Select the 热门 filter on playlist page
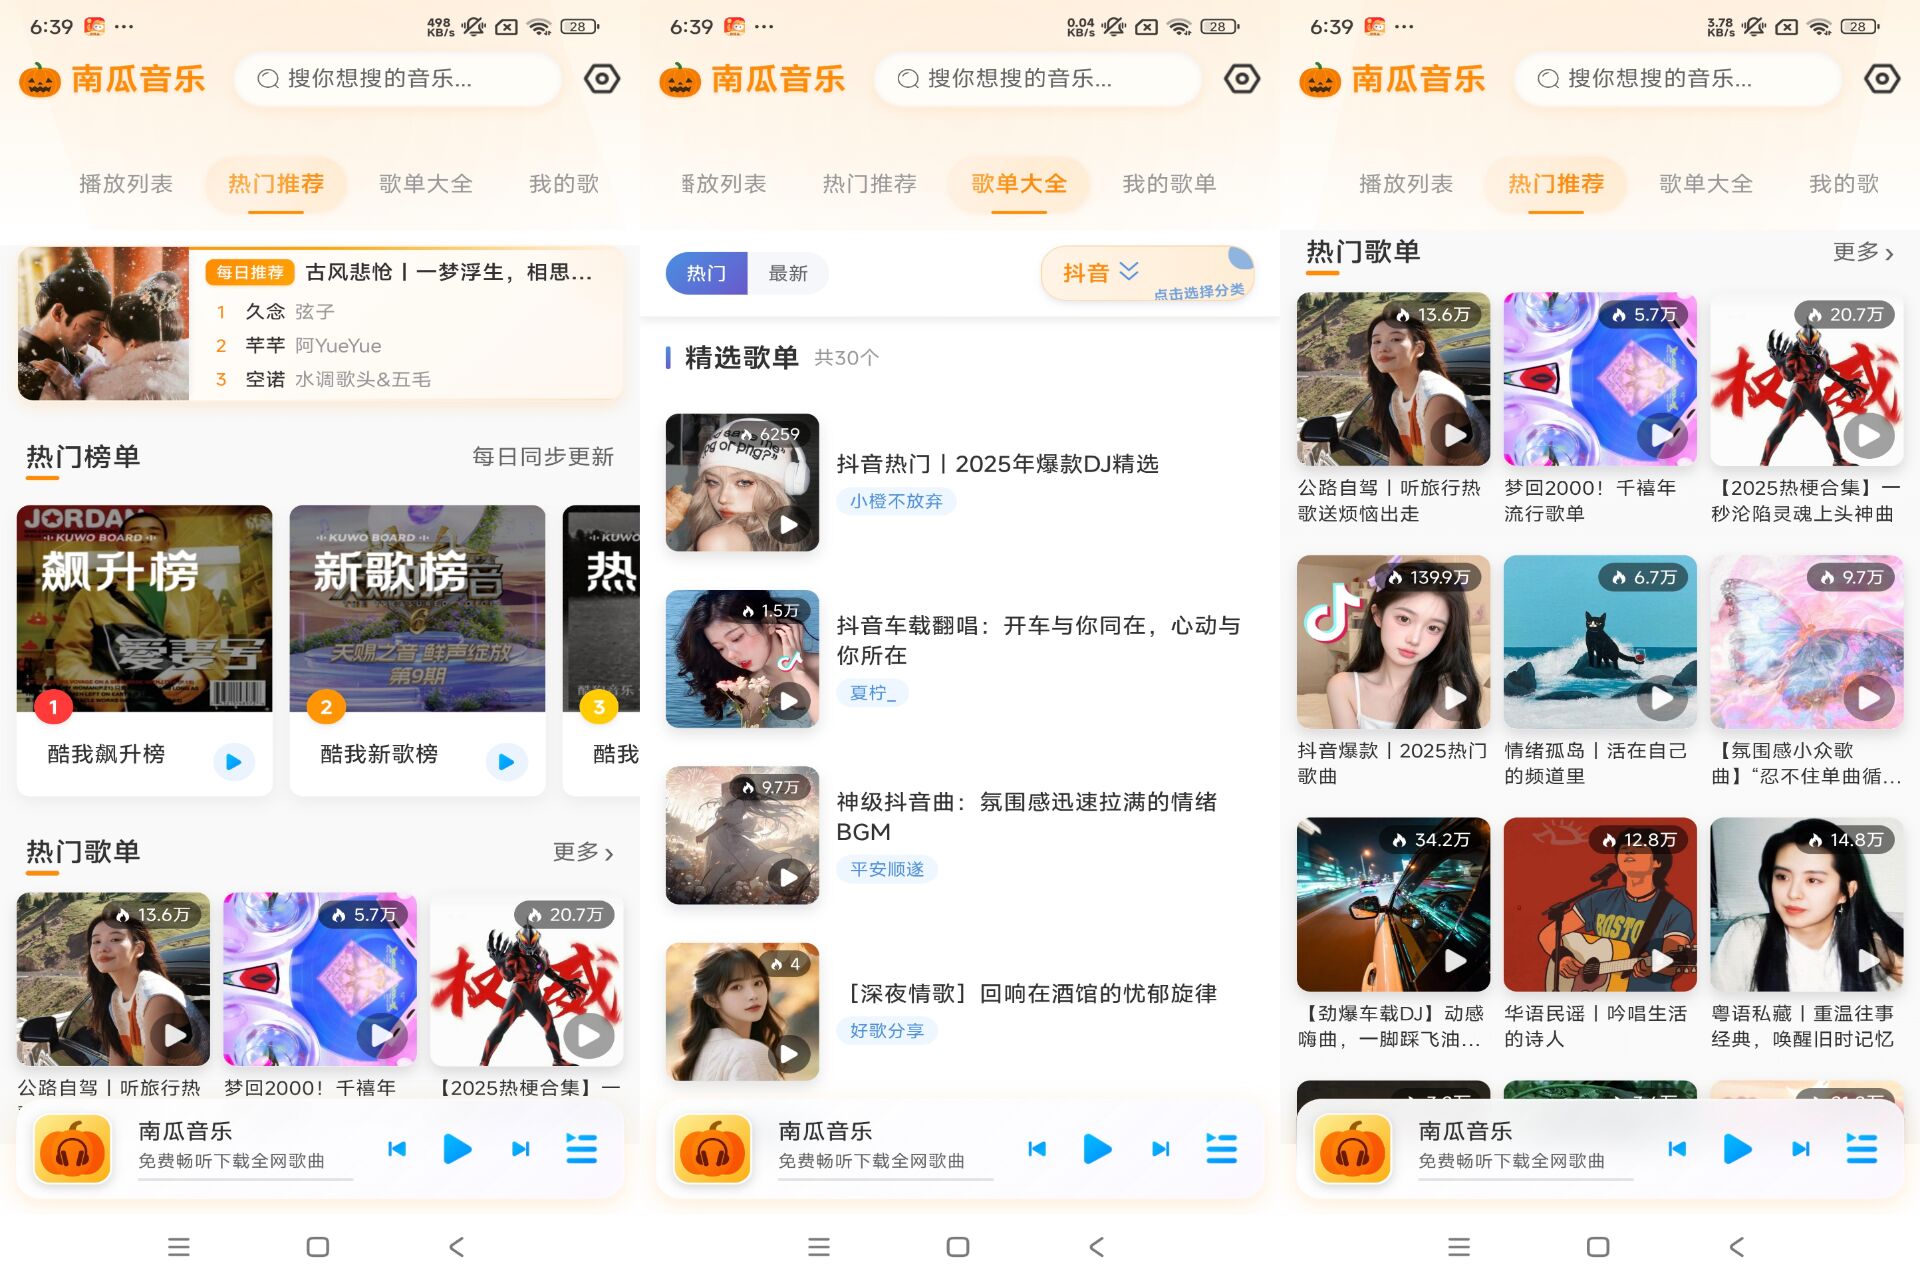This screenshot has width=1920, height=1280. click(x=706, y=272)
